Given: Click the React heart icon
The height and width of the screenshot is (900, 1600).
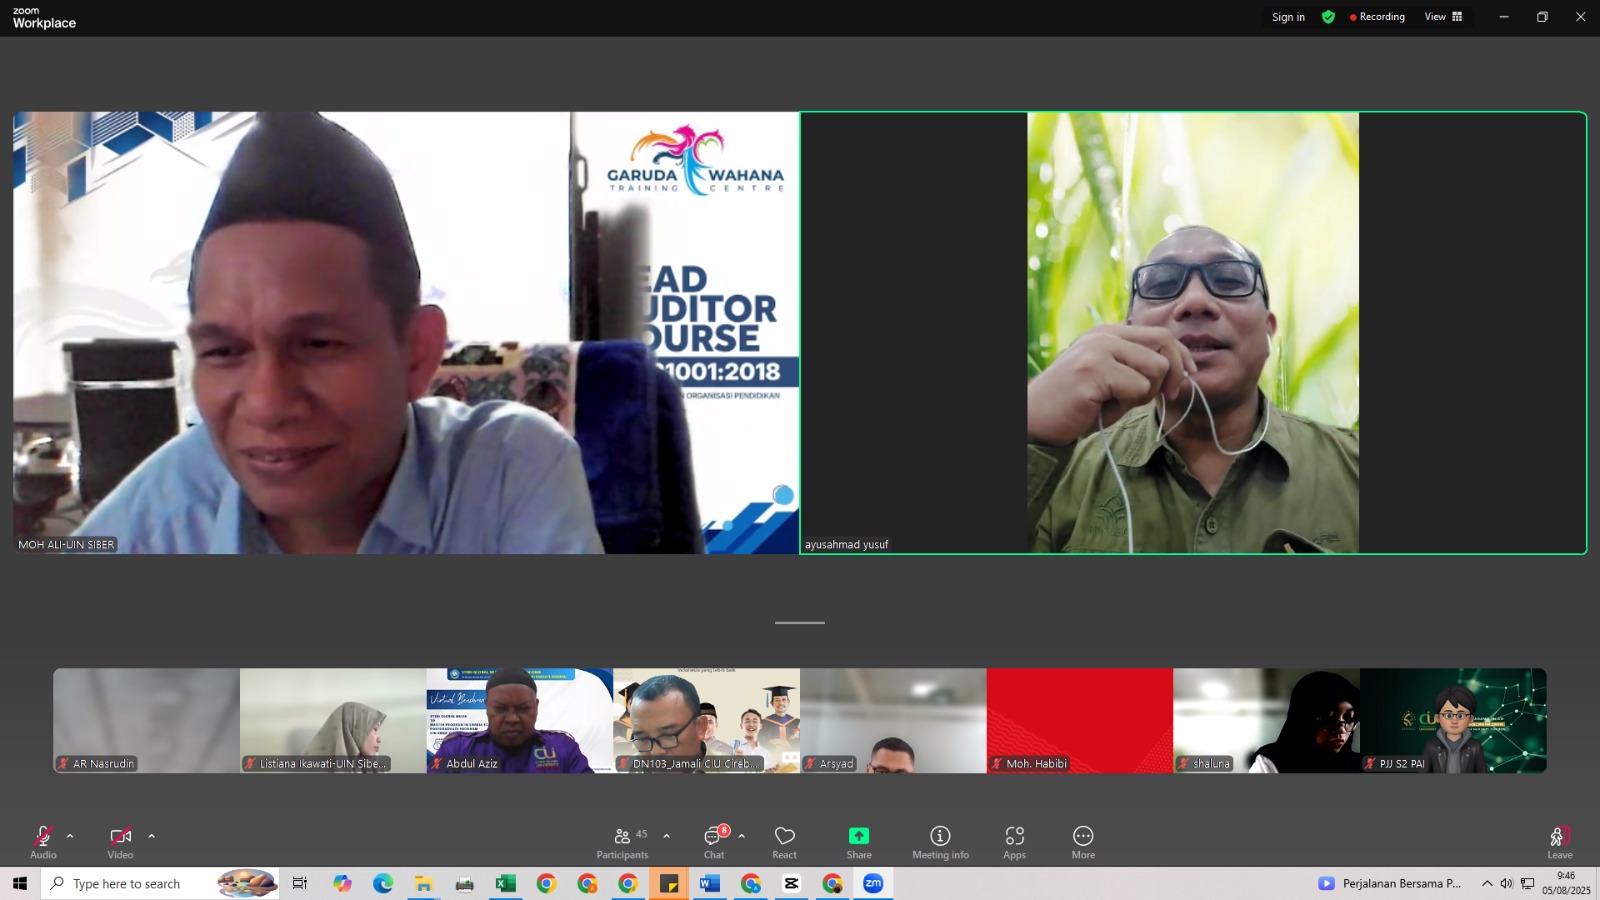Looking at the screenshot, I should 785,841.
